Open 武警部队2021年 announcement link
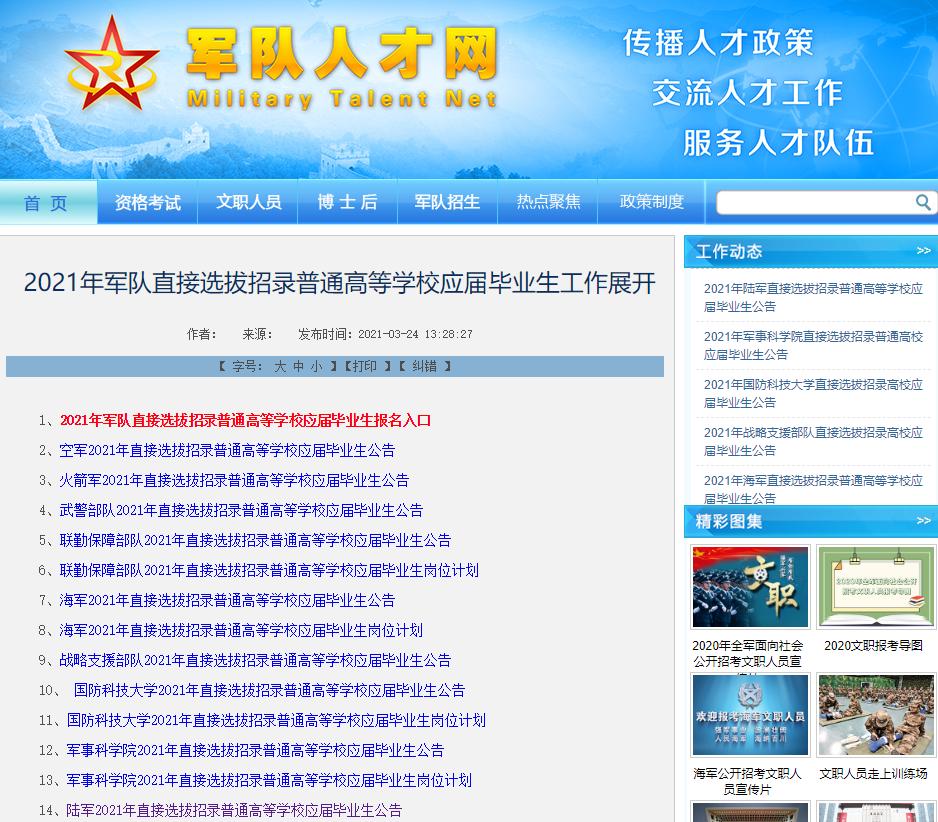Image resolution: width=938 pixels, height=822 pixels. (241, 510)
